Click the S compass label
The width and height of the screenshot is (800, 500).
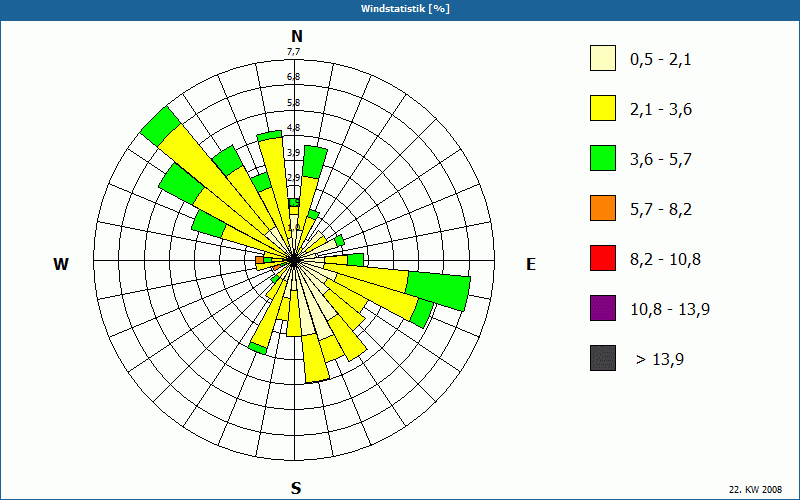pos(296,488)
